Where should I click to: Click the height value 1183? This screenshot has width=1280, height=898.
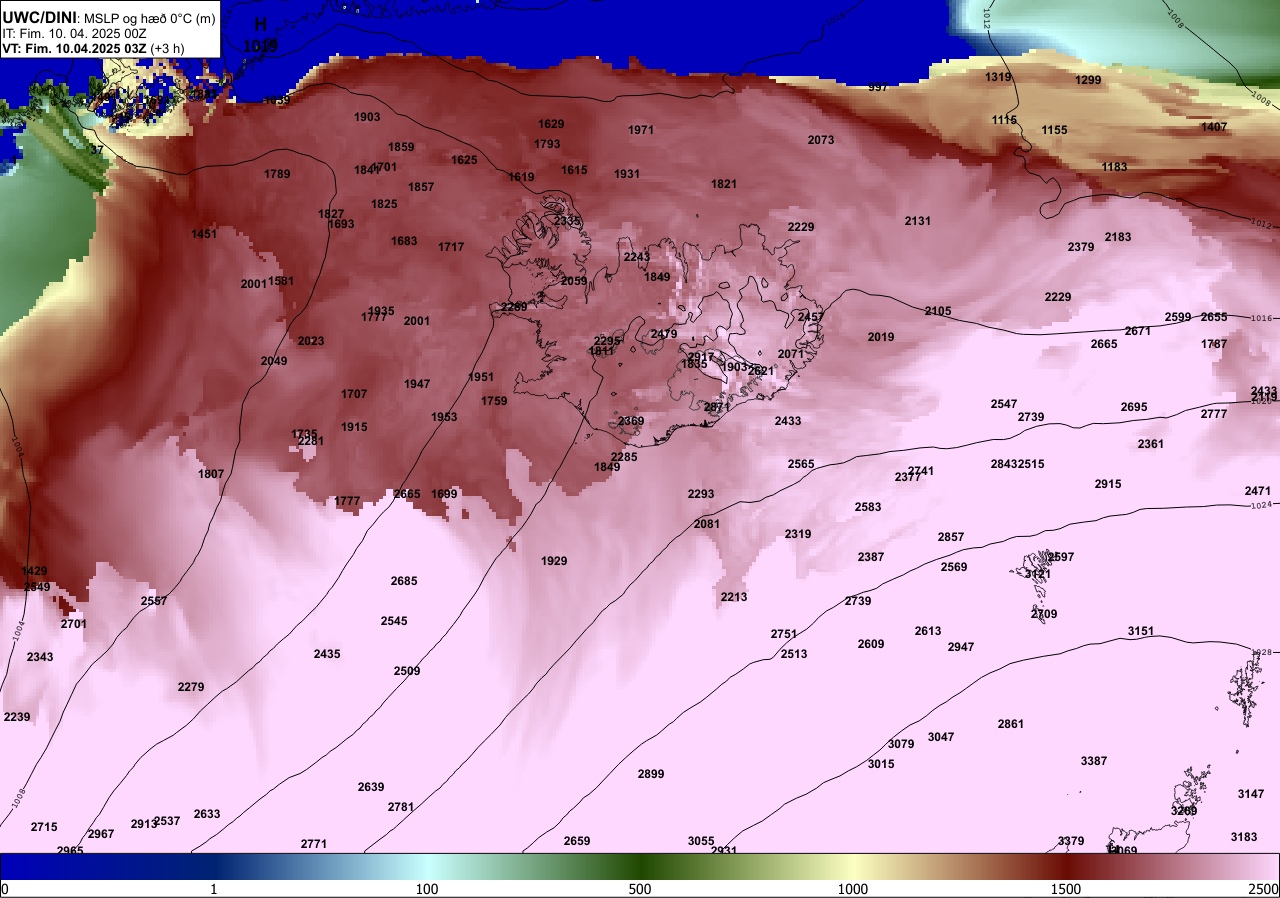(1114, 167)
